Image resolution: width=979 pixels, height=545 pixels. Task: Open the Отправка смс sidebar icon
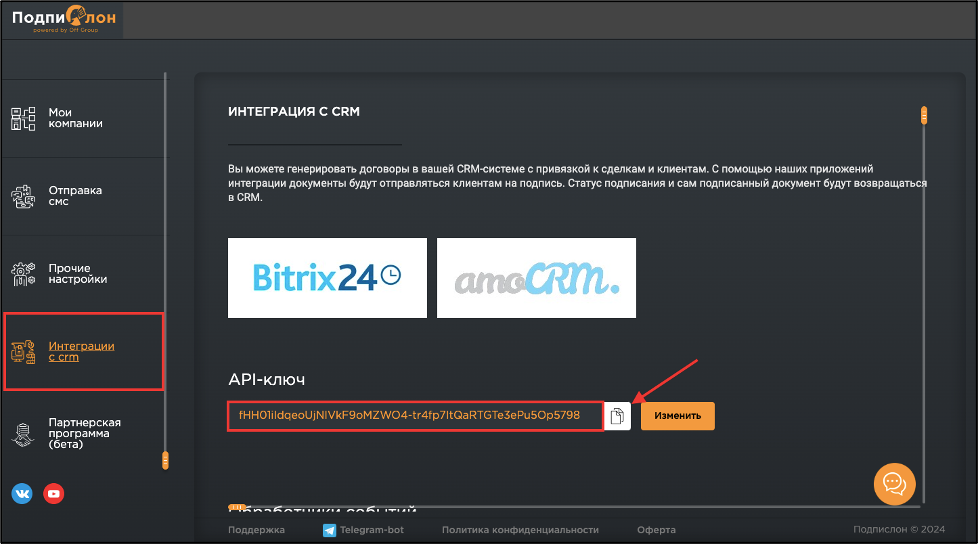23,197
